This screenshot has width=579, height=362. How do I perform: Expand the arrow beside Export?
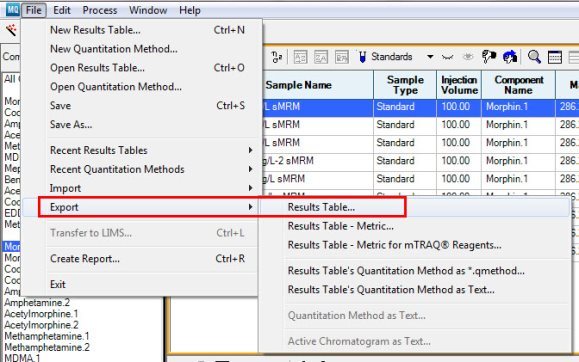(251, 207)
